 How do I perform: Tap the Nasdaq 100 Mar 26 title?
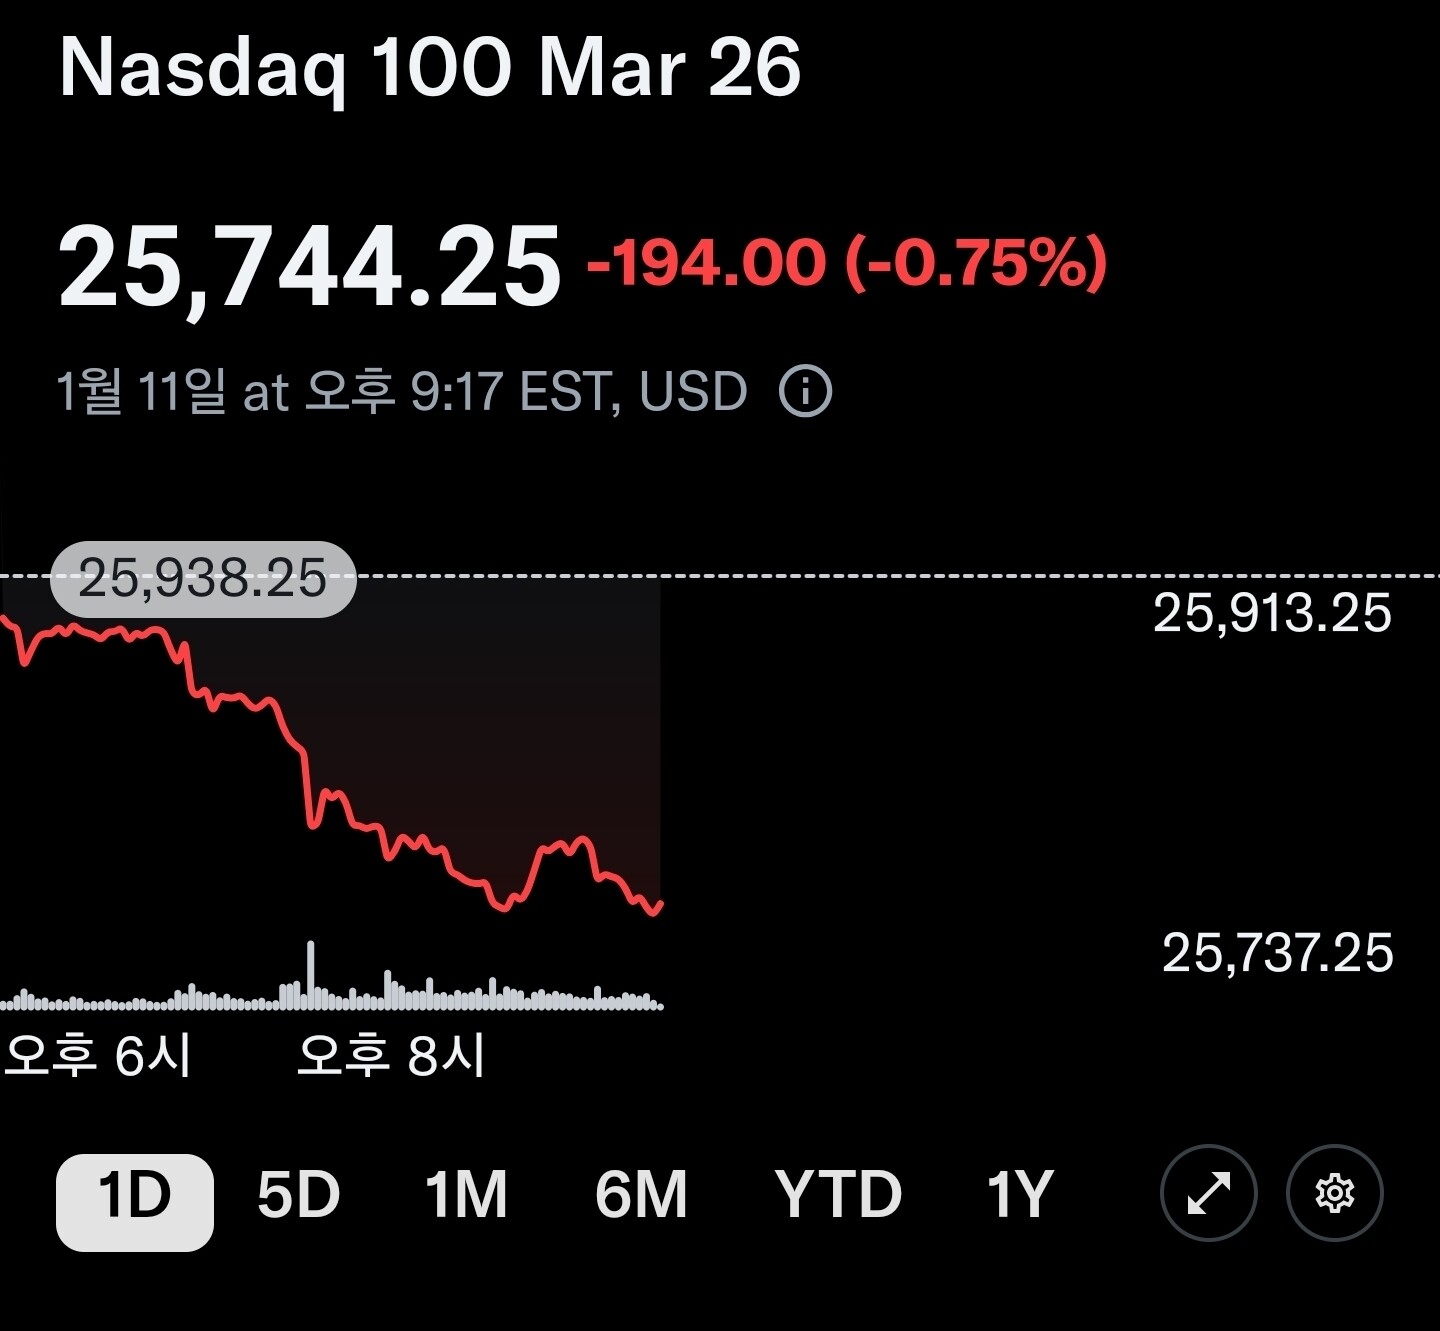point(430,68)
